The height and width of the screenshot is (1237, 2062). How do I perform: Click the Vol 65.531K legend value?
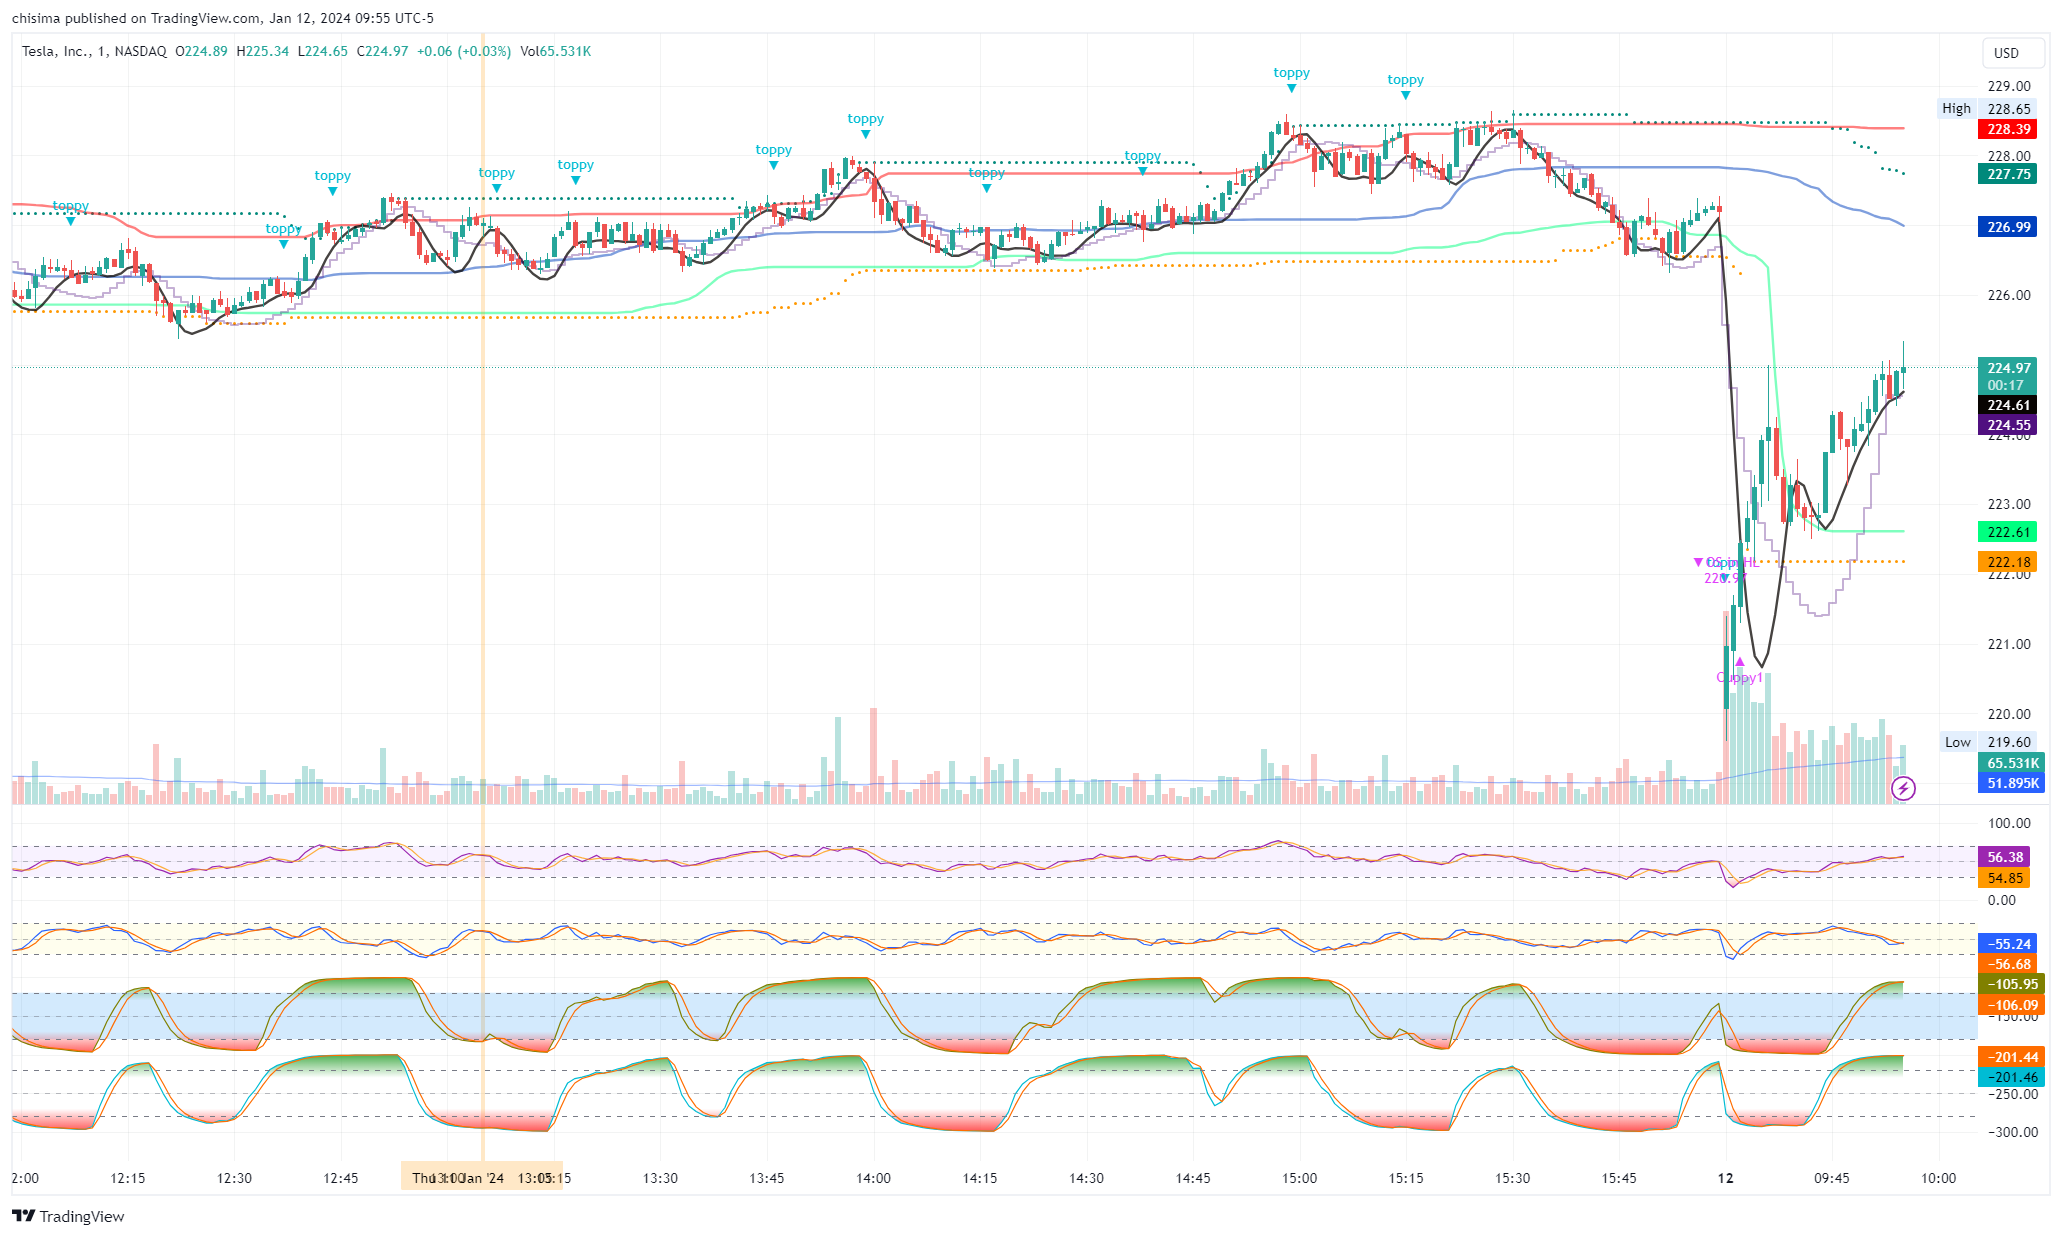click(565, 51)
